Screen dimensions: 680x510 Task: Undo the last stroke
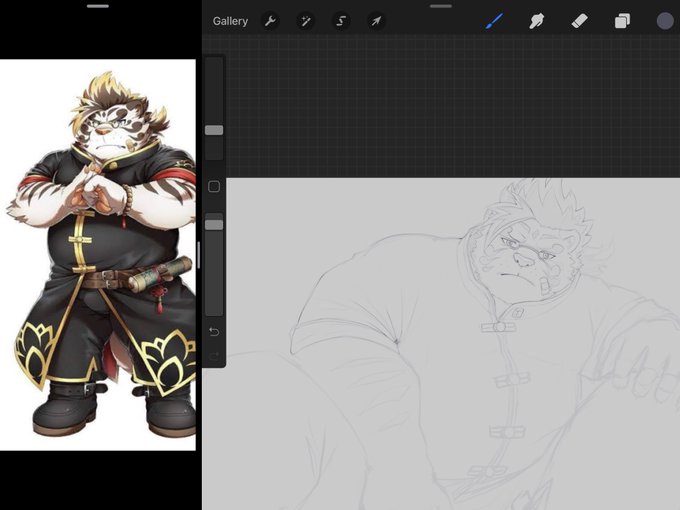tap(214, 332)
